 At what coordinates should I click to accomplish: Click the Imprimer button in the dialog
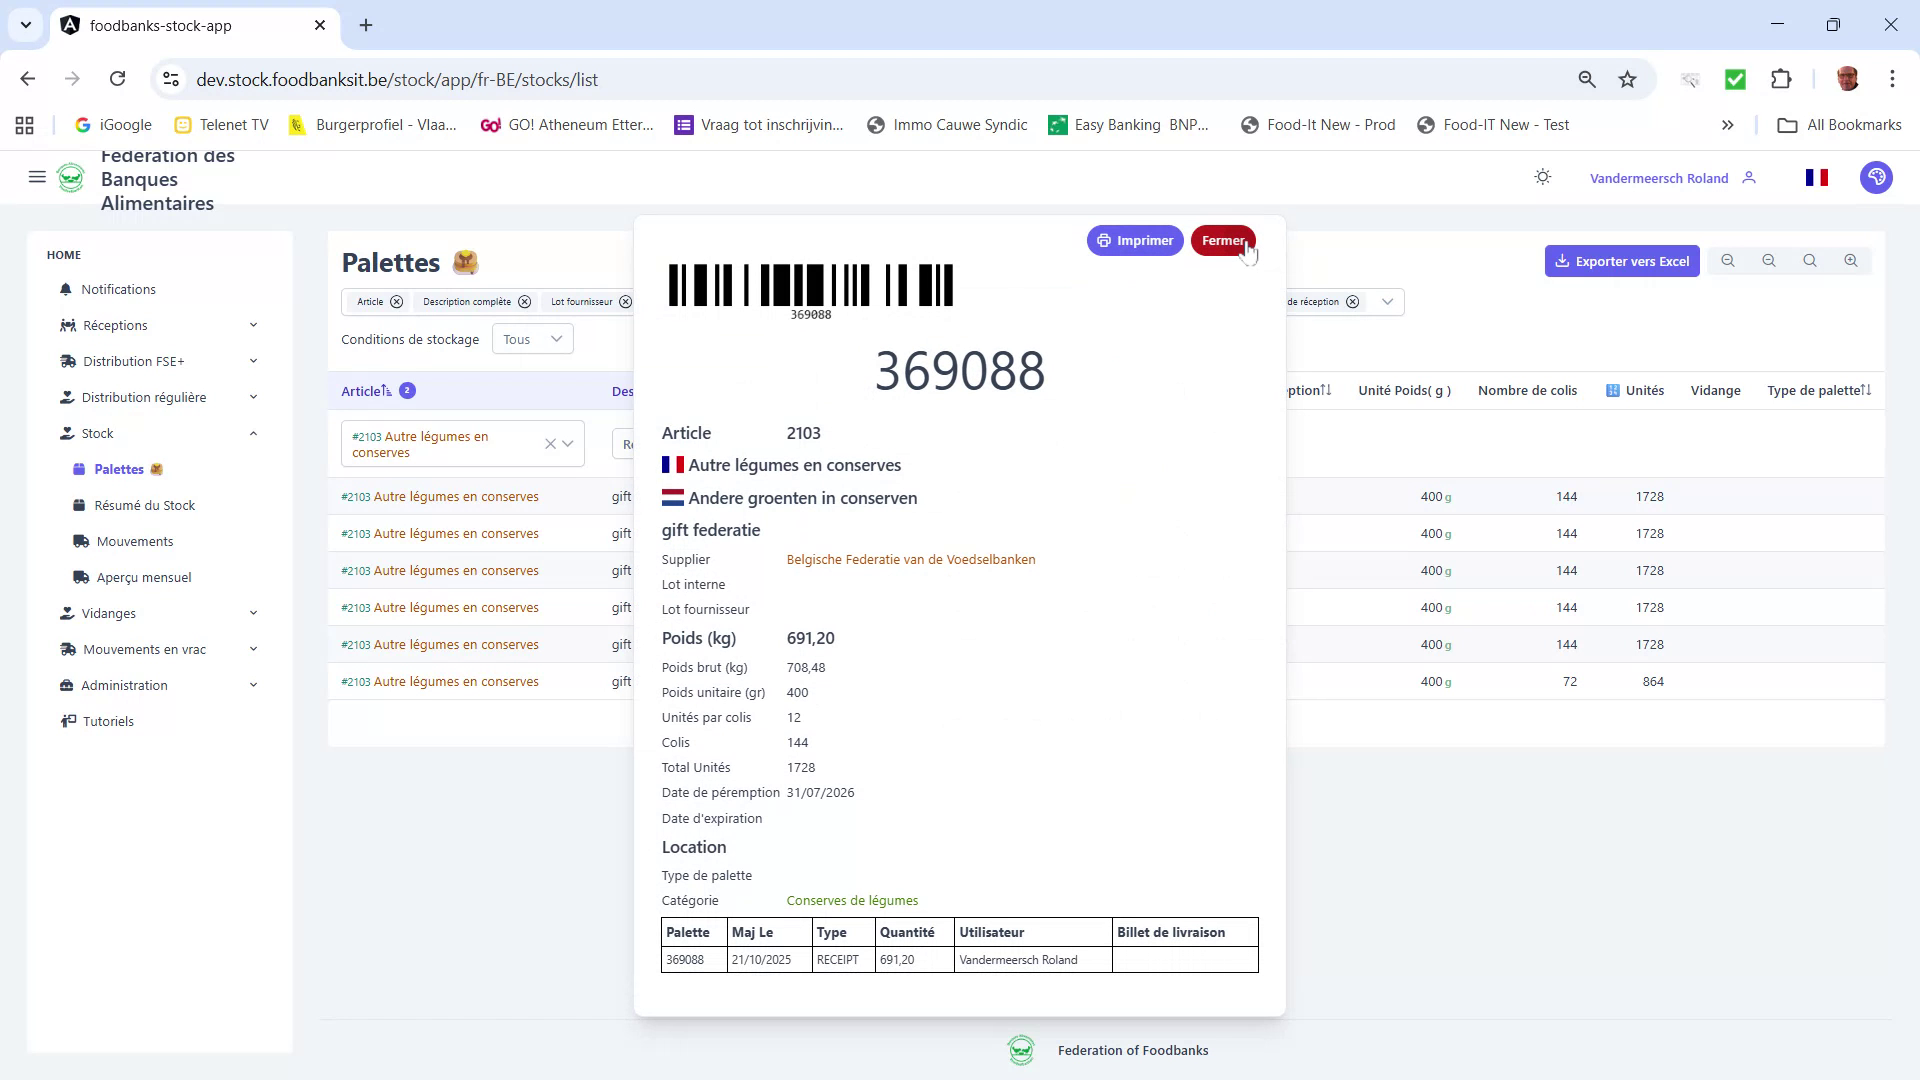(1135, 240)
